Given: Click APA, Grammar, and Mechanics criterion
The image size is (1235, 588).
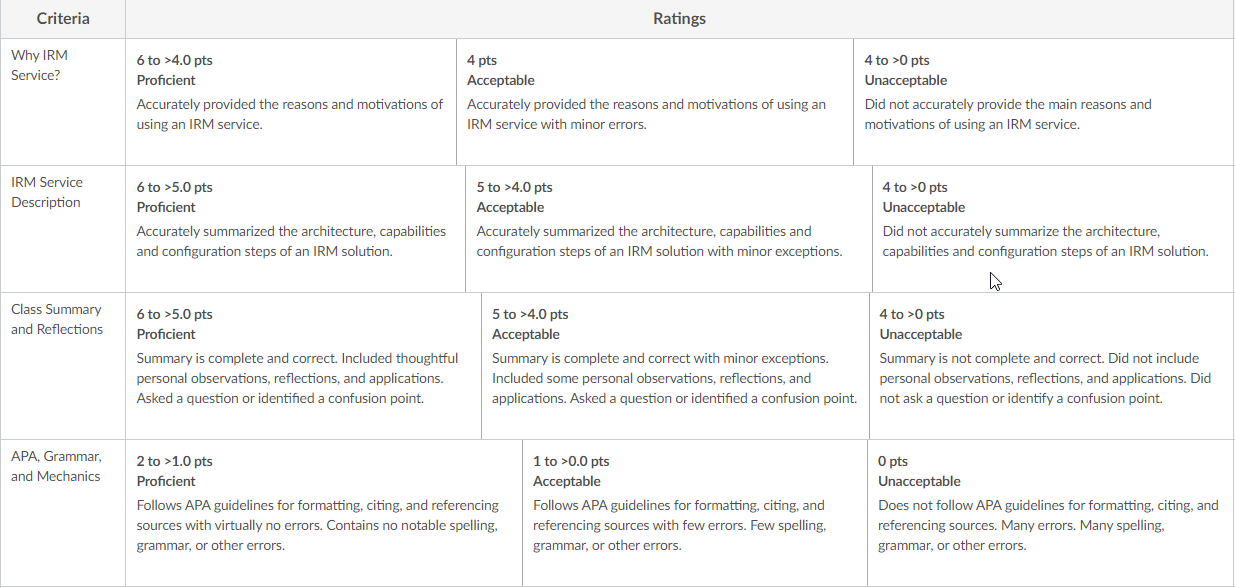Looking at the screenshot, I should [x=63, y=513].
